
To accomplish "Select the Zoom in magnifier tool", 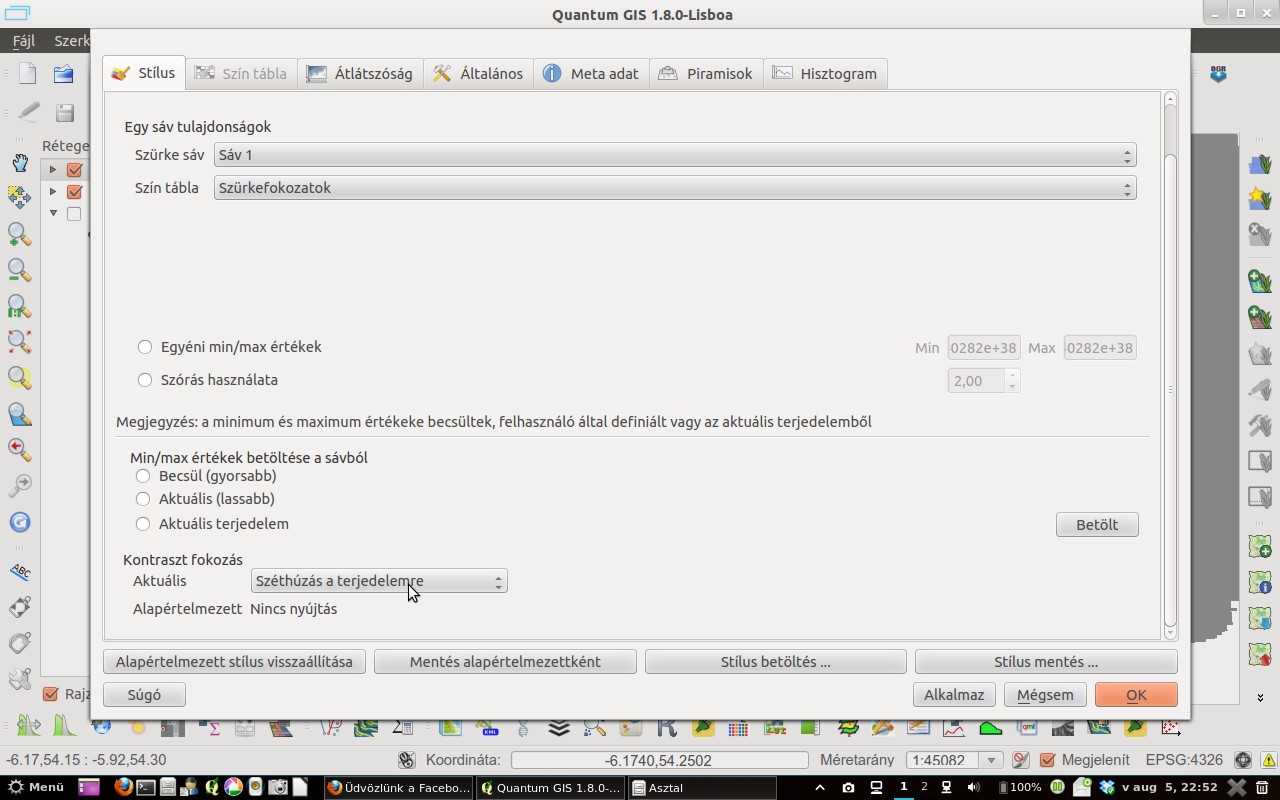I will pos(19,234).
